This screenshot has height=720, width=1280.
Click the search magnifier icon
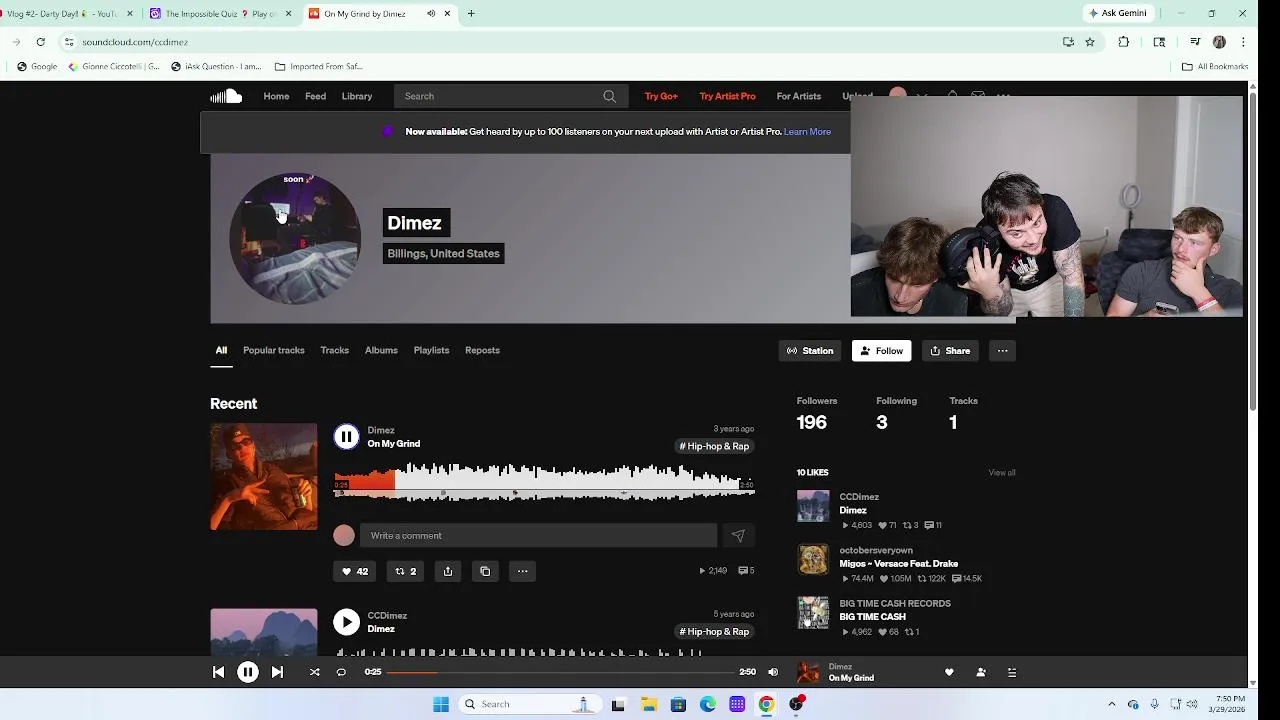tap(609, 96)
